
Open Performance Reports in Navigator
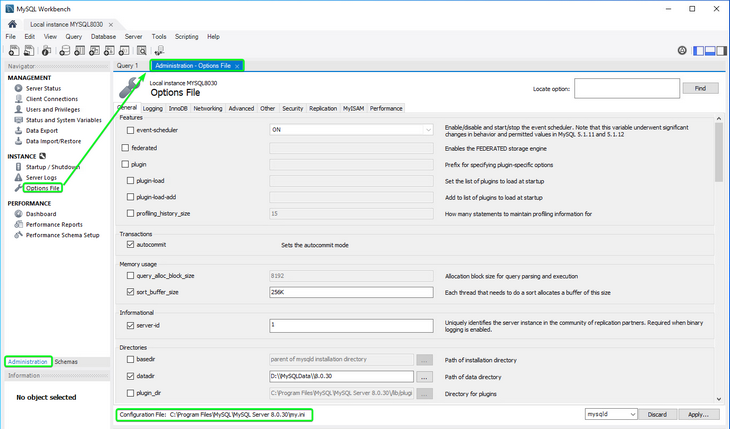(54, 225)
